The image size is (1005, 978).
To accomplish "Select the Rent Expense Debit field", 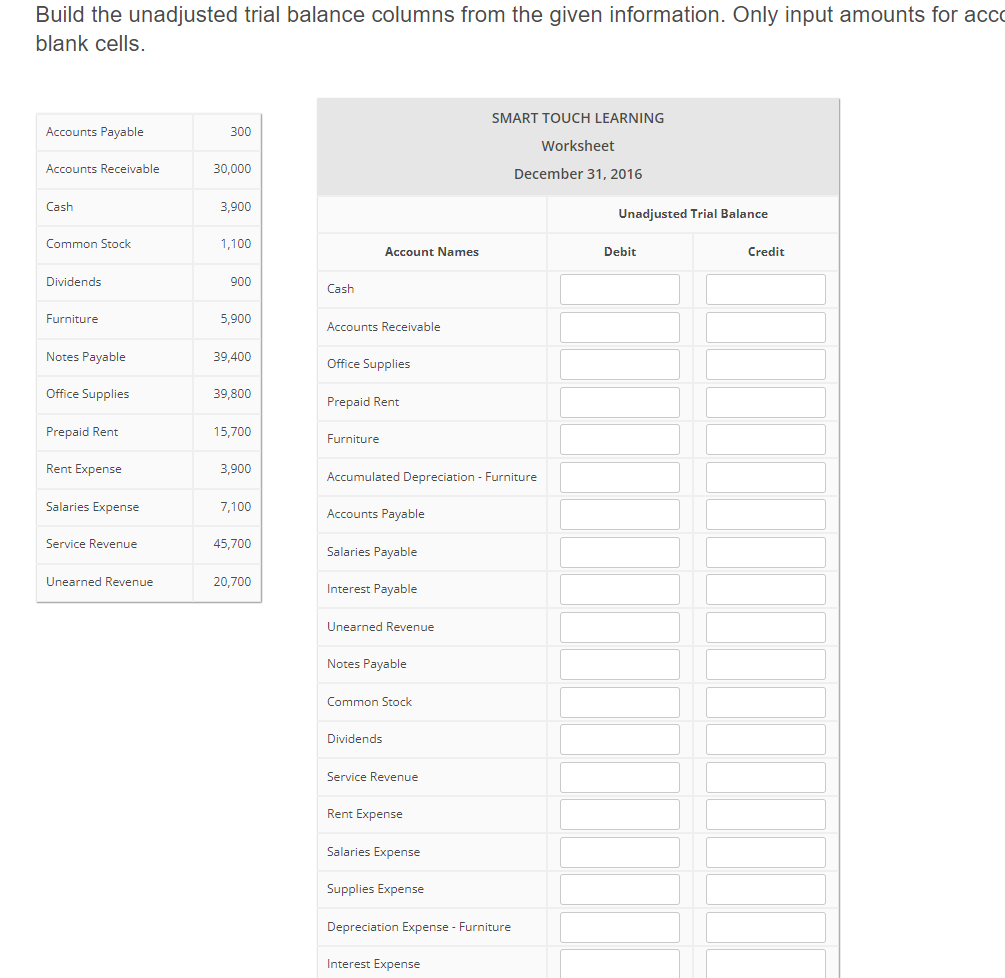I will pos(619,814).
